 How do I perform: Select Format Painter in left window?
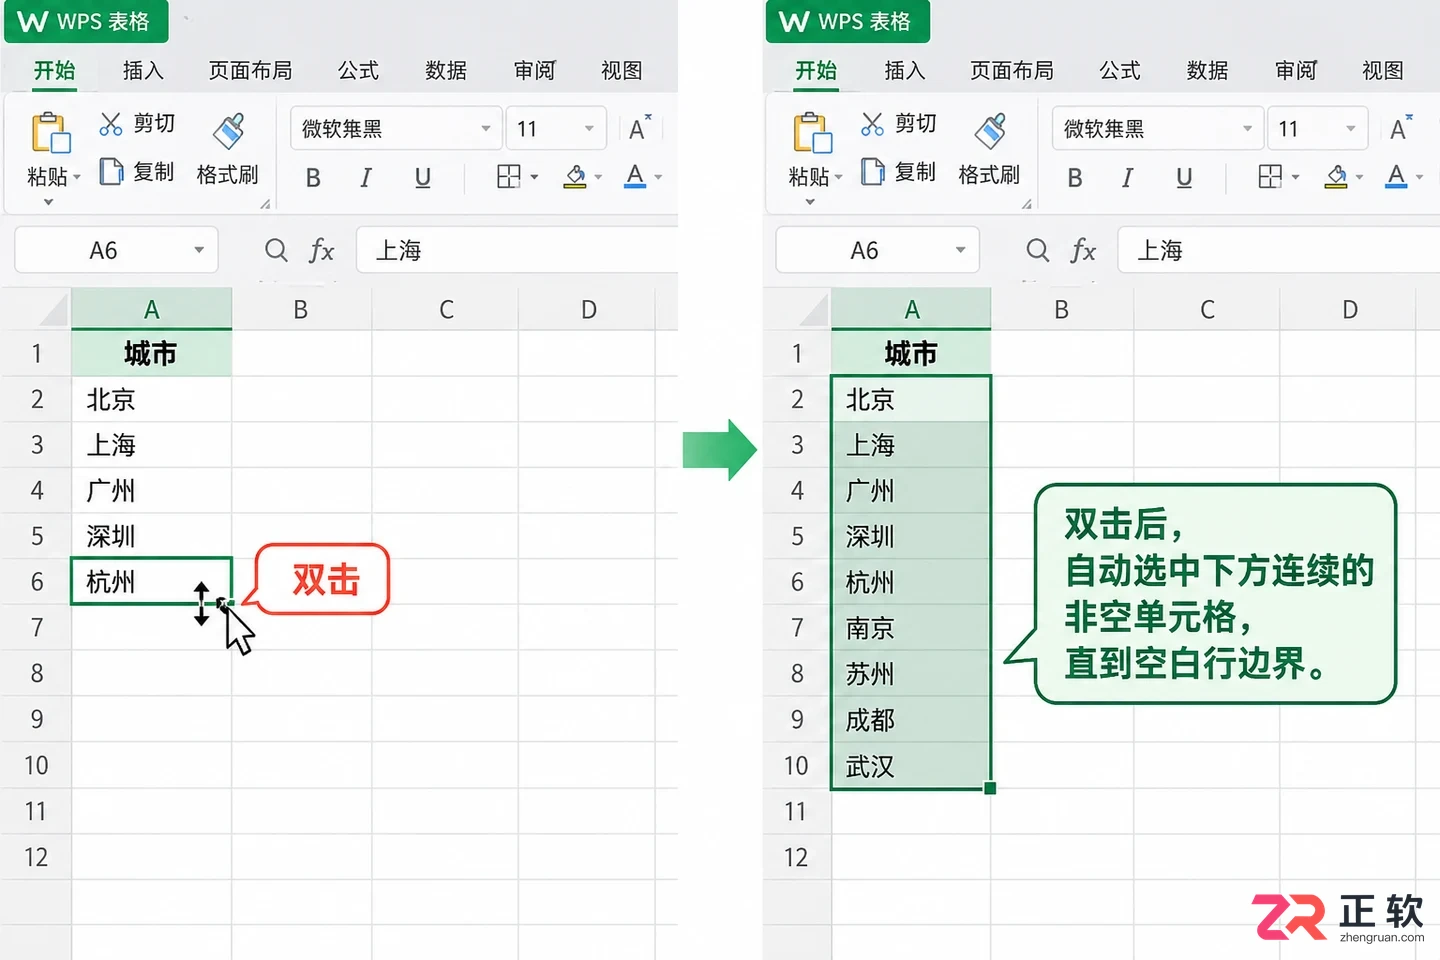point(228,150)
